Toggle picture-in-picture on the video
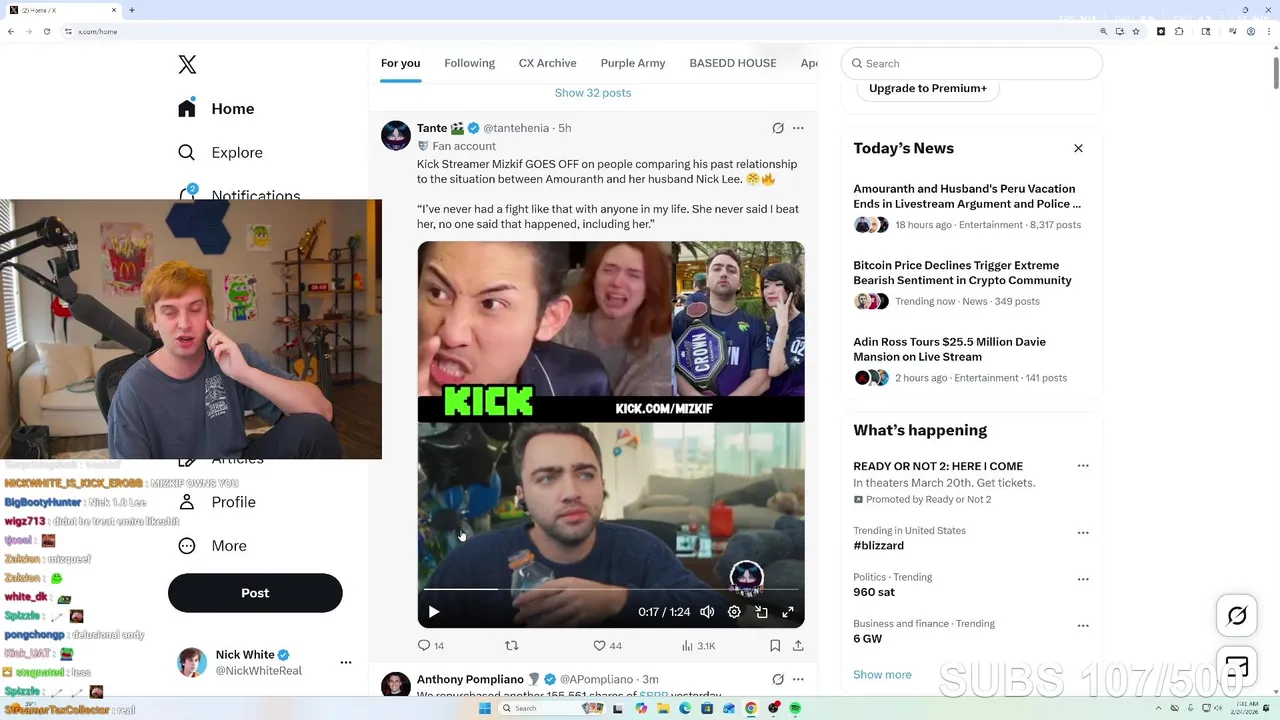 tap(761, 612)
